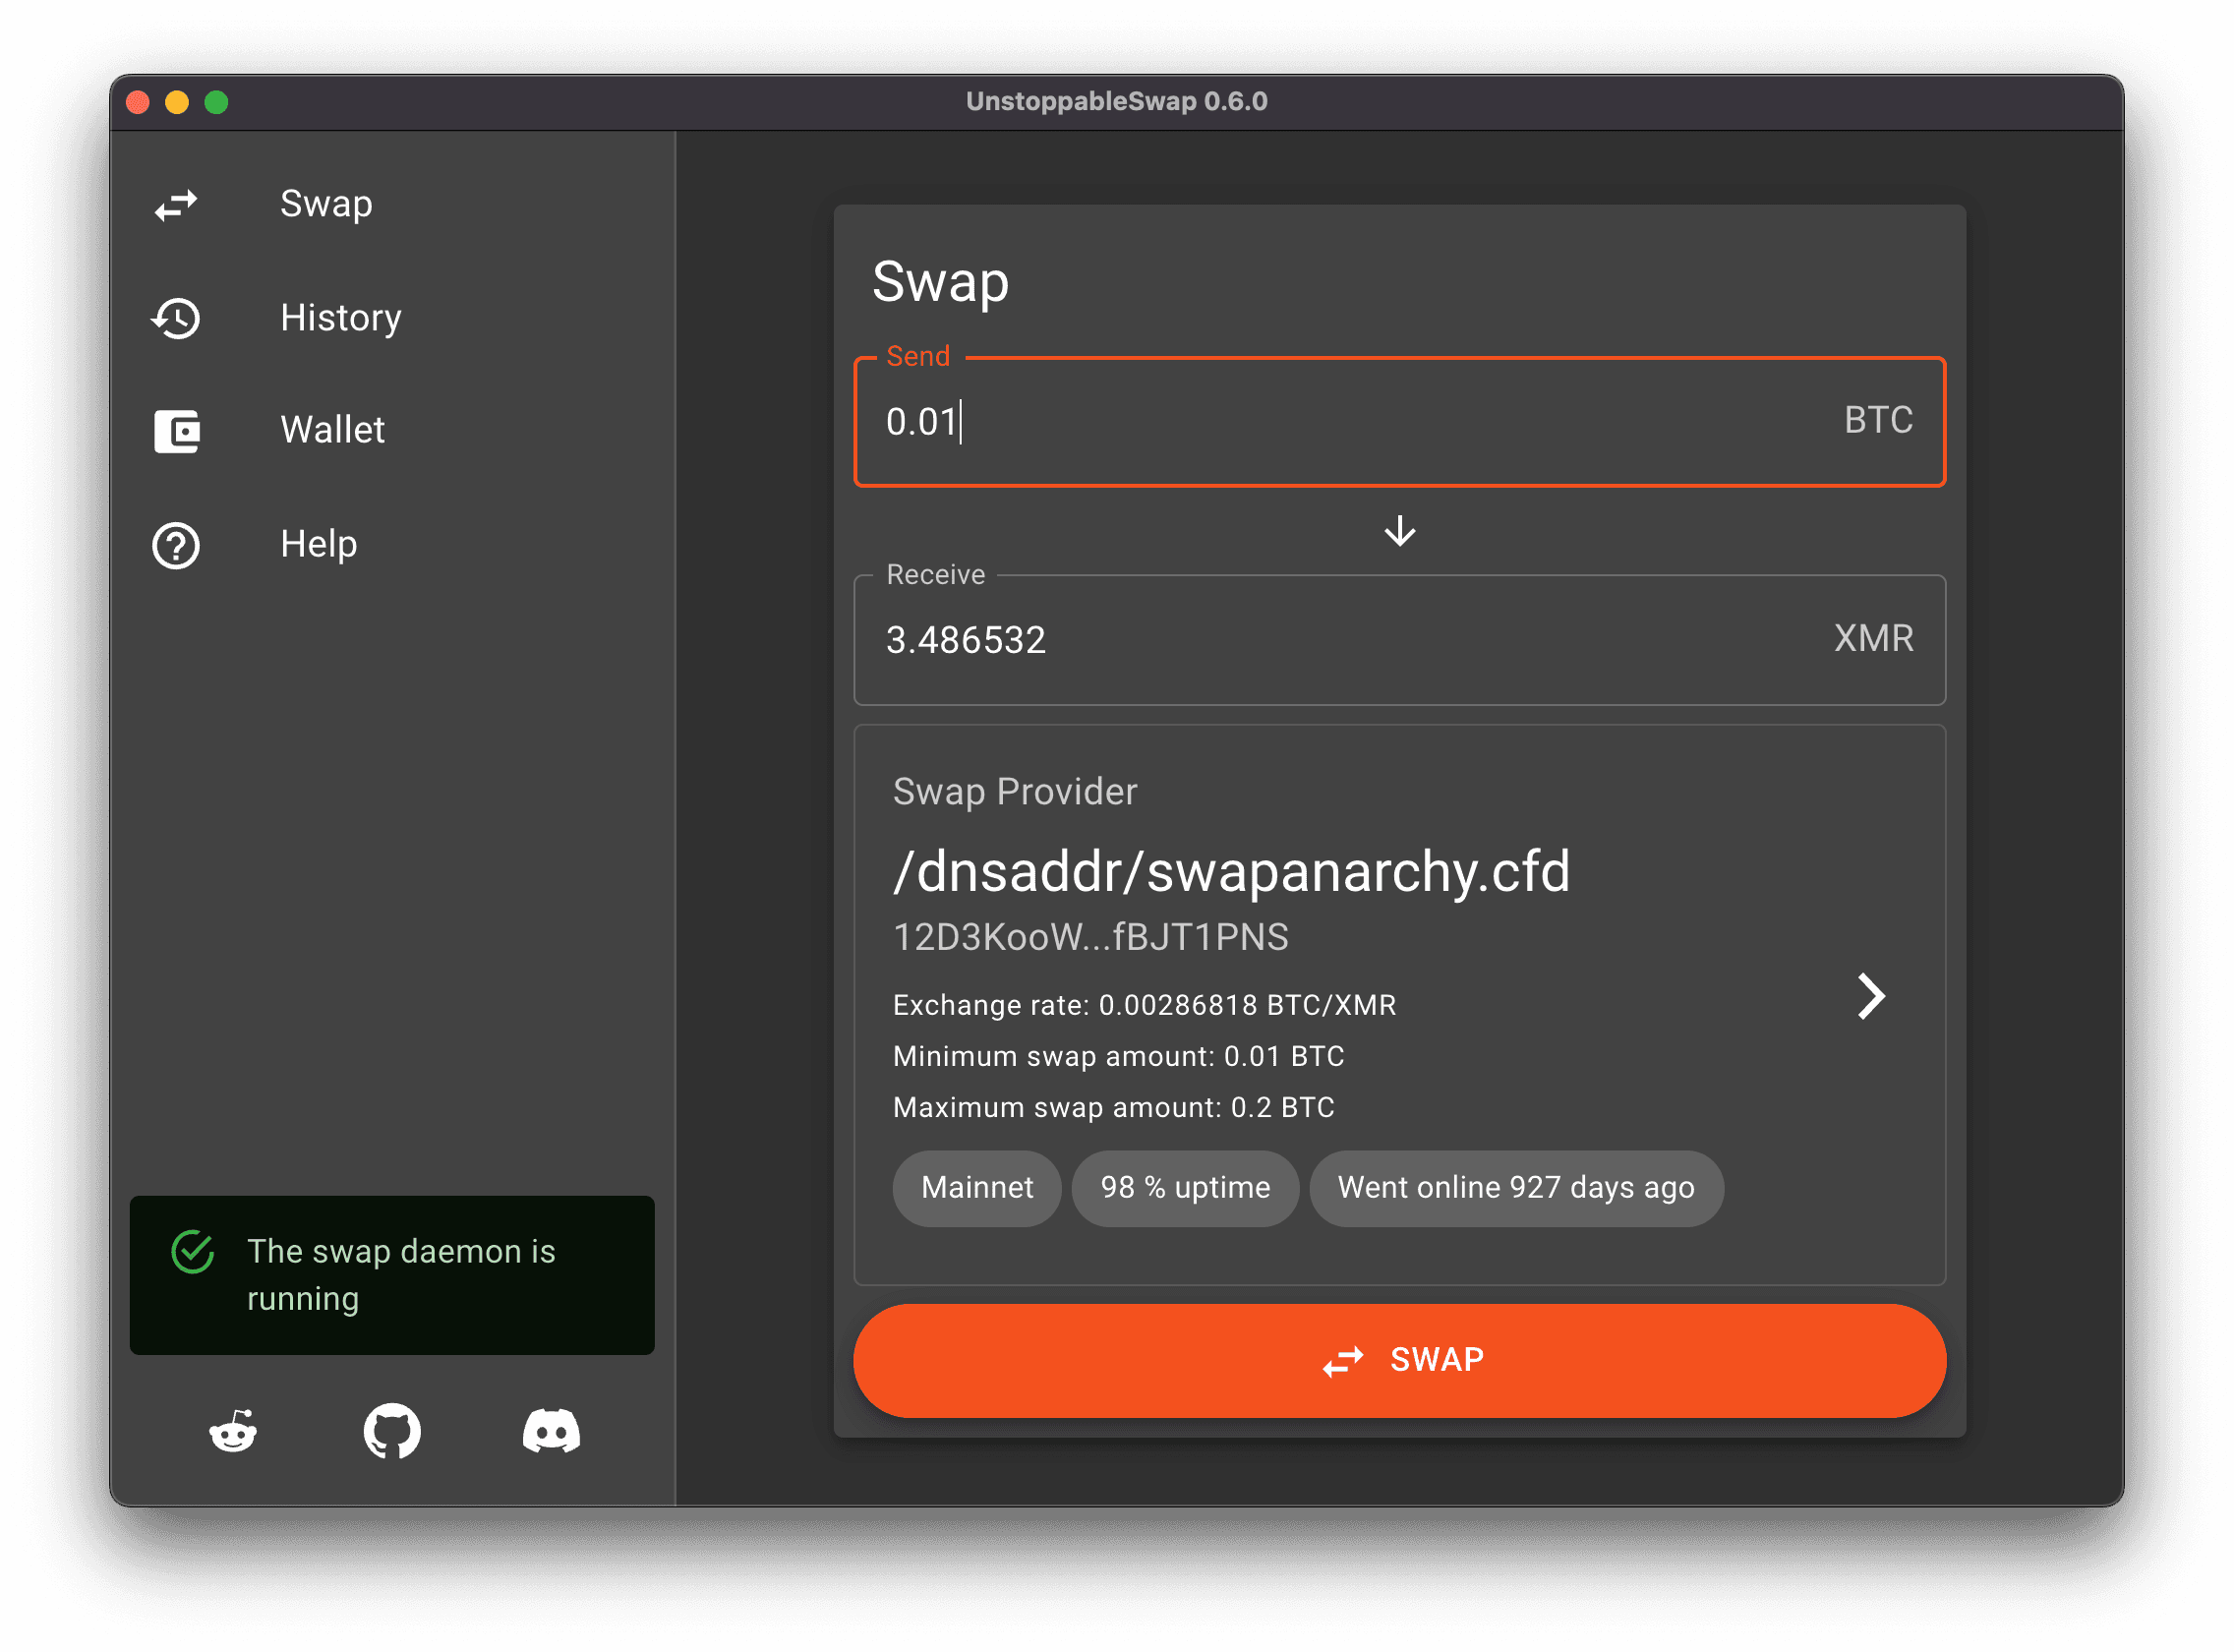Select provider address /dnsaddr/swapanarchy.cfd
Viewport: 2234px width, 1652px height.
coord(1231,871)
